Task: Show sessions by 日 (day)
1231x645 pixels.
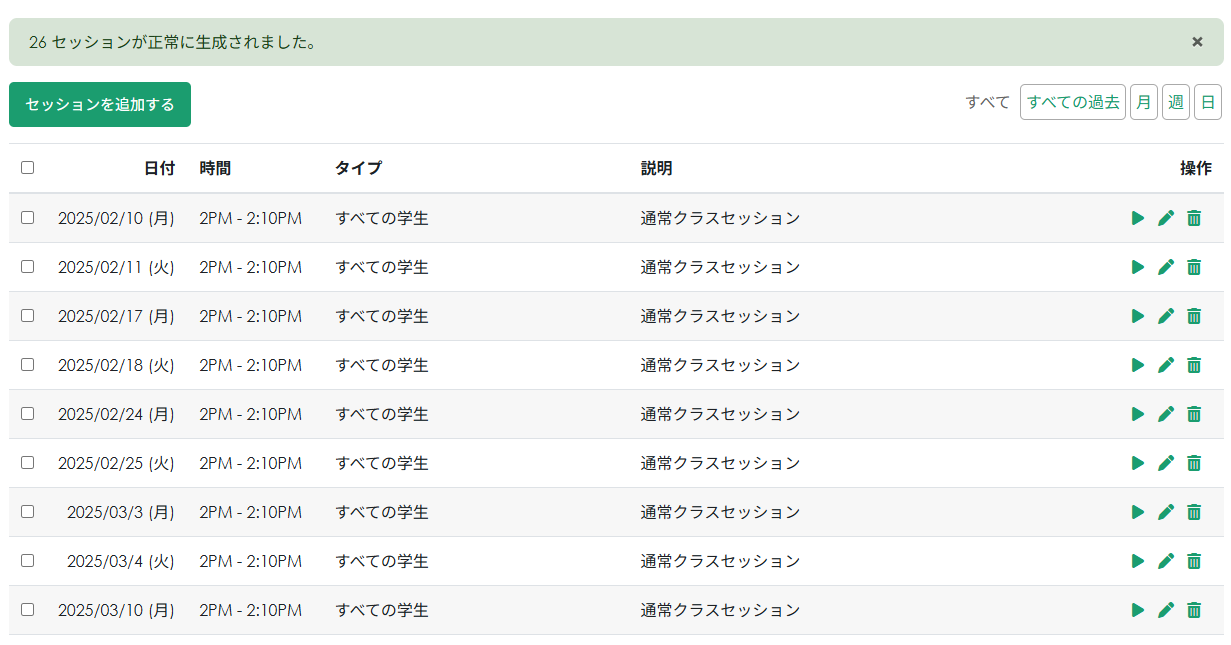Action: pyautogui.click(x=1207, y=102)
